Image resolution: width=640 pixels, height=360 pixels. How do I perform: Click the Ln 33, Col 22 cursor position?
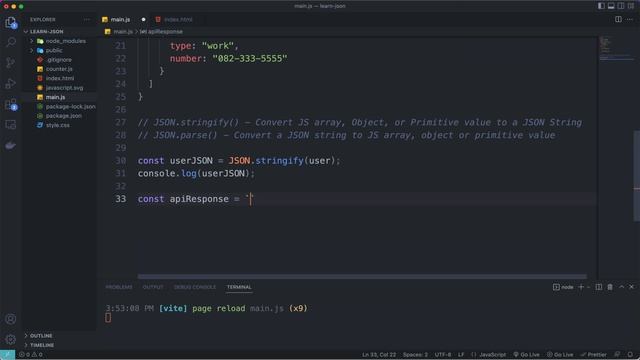click(379, 355)
